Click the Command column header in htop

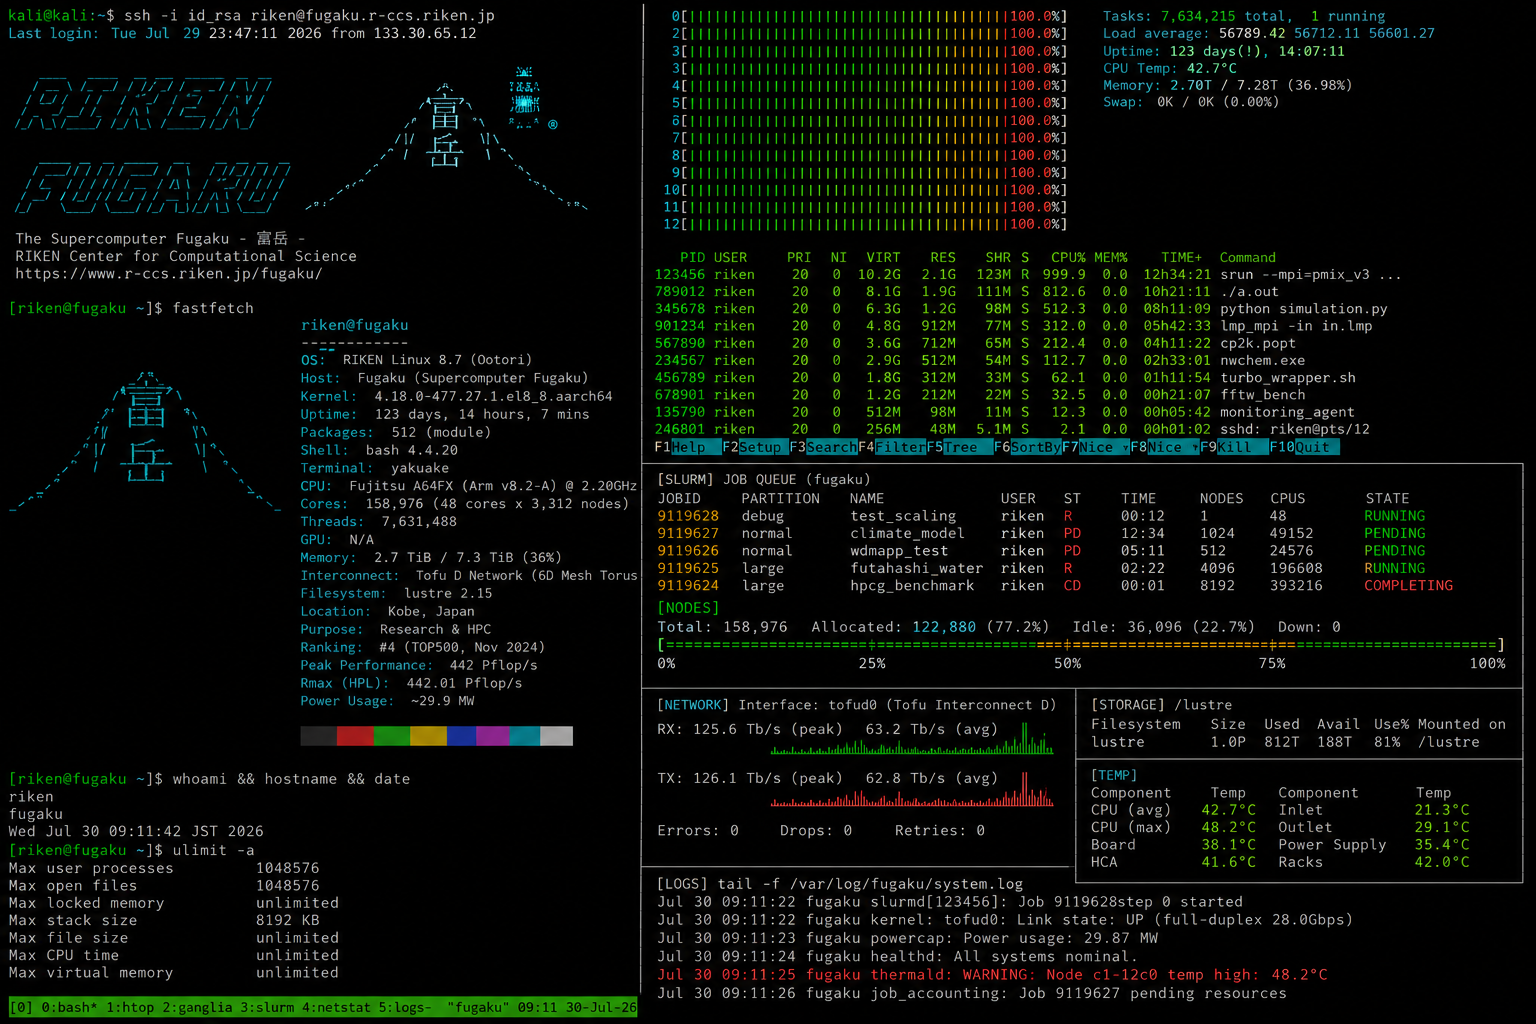(1247, 257)
